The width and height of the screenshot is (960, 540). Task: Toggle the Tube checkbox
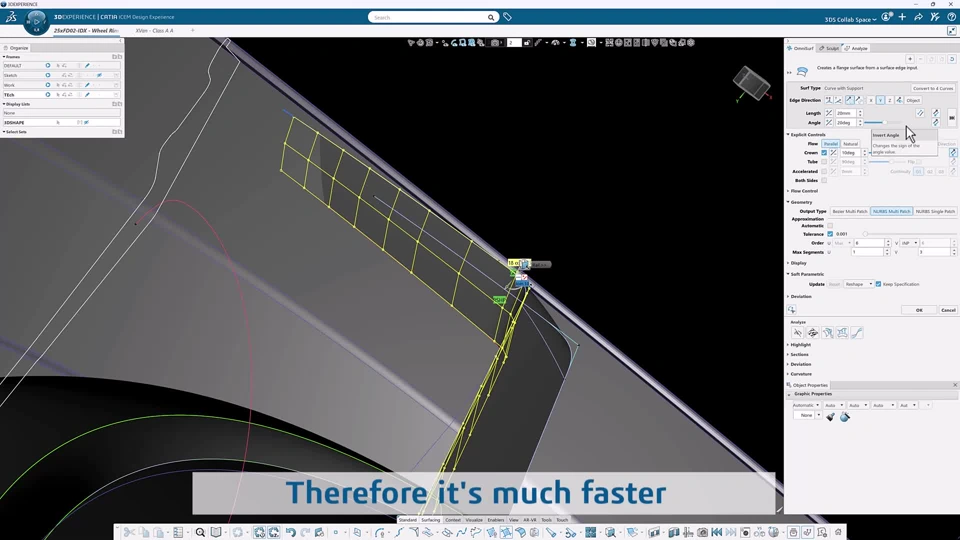tap(824, 162)
